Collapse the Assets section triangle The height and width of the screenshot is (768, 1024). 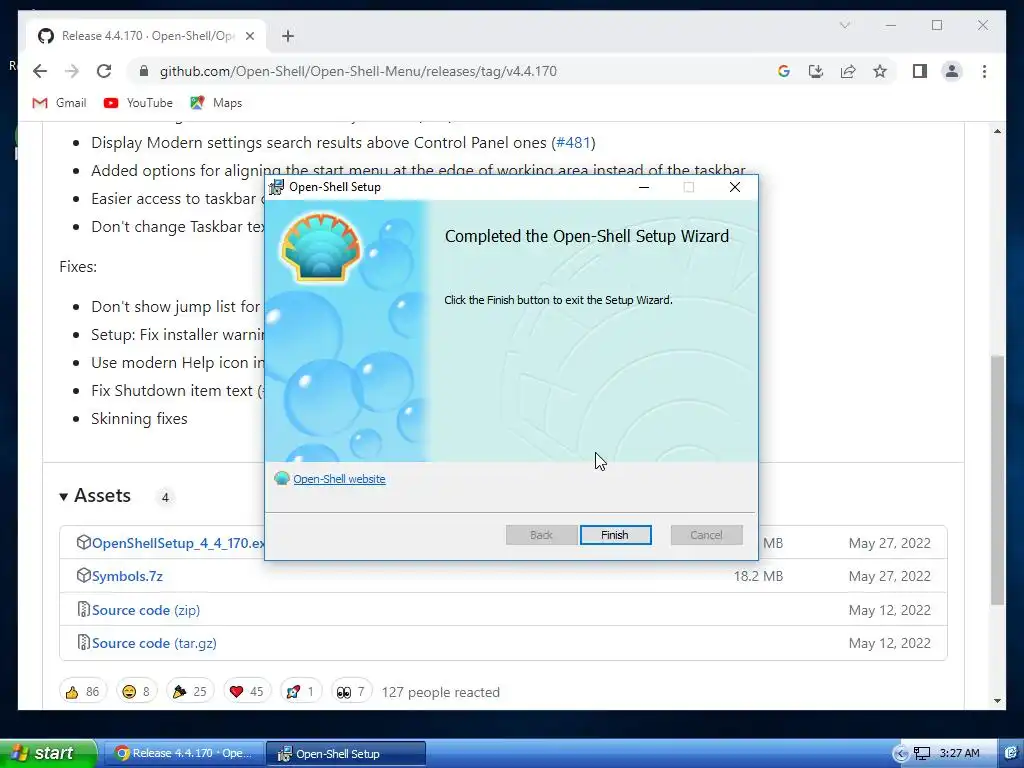[63, 497]
